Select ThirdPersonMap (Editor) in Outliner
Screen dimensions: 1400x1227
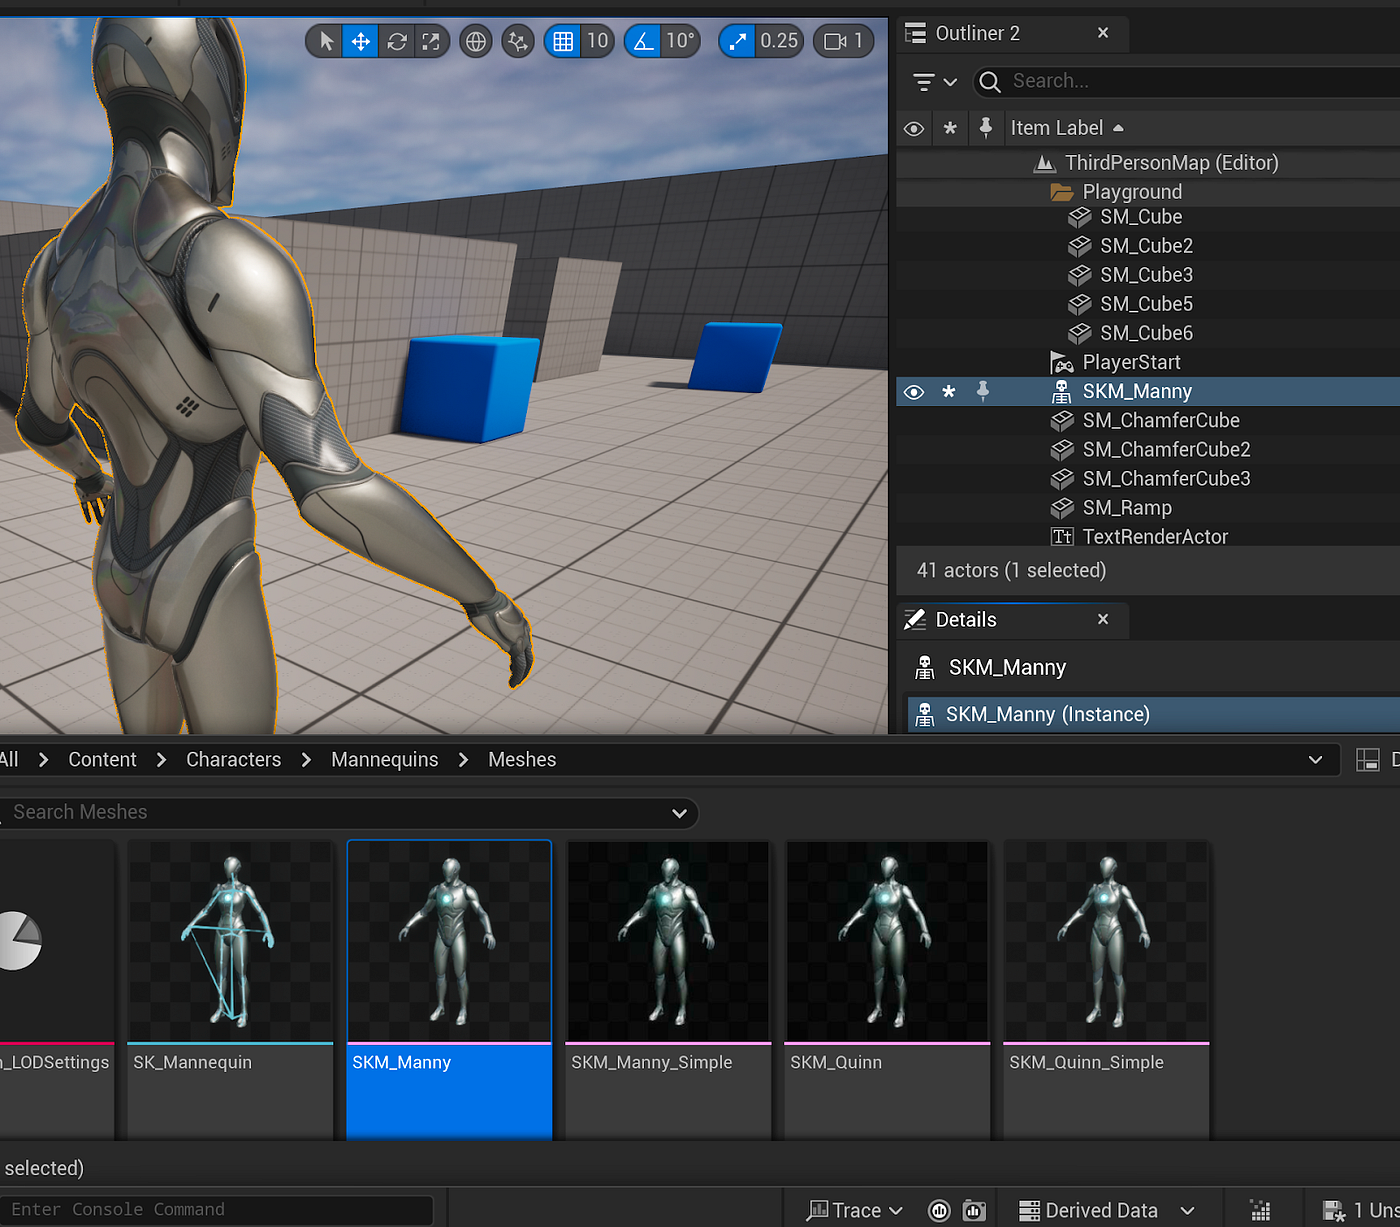1171,163
